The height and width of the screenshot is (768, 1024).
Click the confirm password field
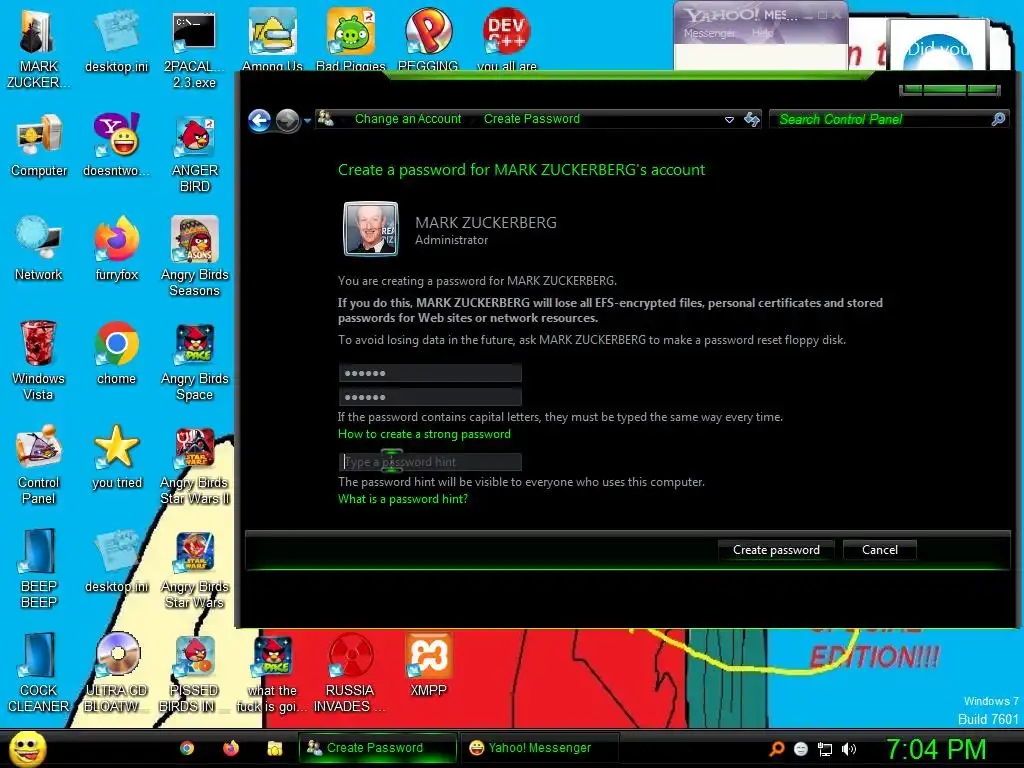[x=430, y=397]
